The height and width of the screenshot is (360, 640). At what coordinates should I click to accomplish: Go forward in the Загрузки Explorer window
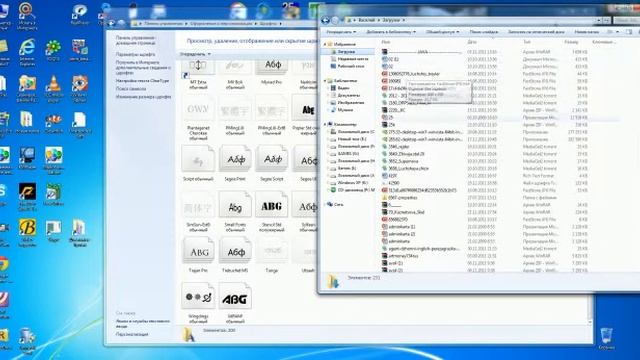tap(335, 20)
